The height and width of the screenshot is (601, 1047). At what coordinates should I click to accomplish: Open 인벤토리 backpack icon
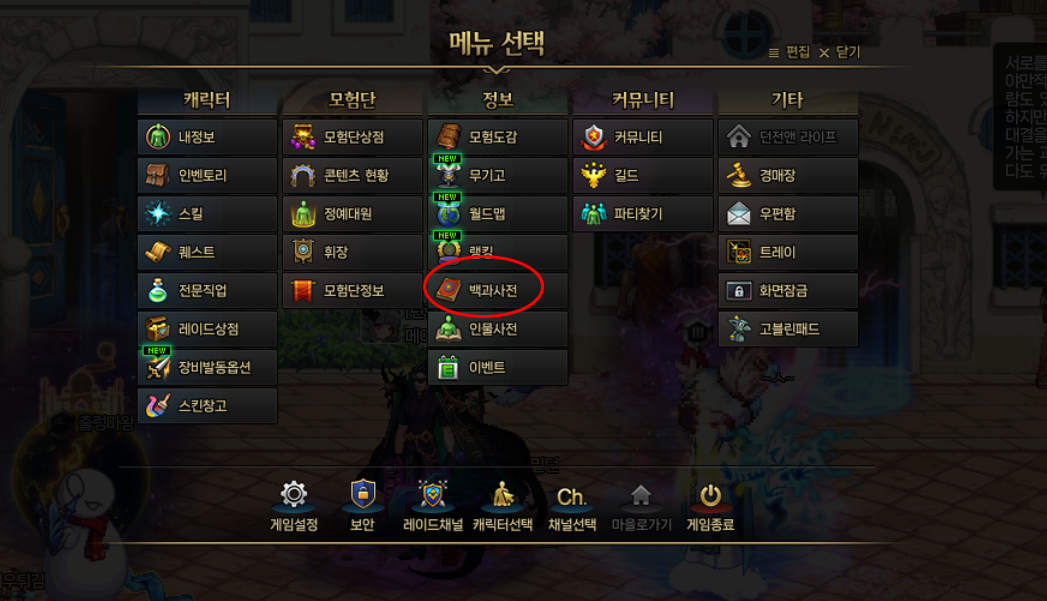158,175
